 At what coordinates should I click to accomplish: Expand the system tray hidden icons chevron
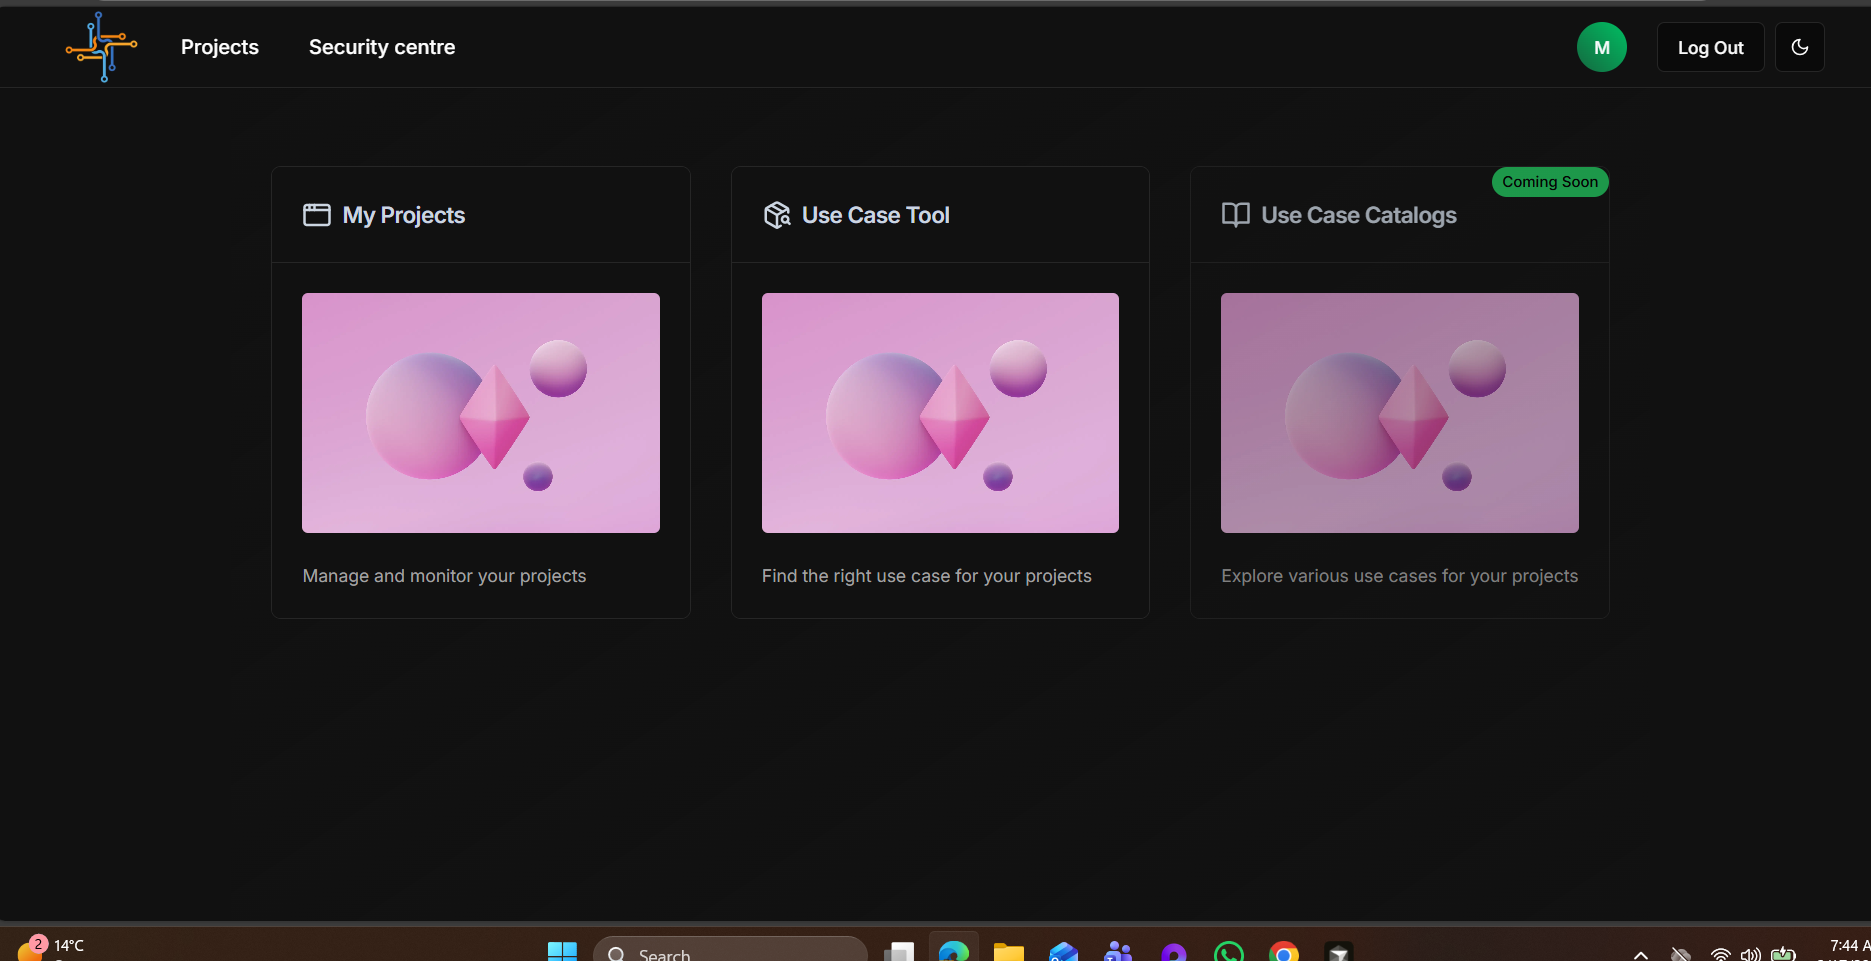point(1640,954)
